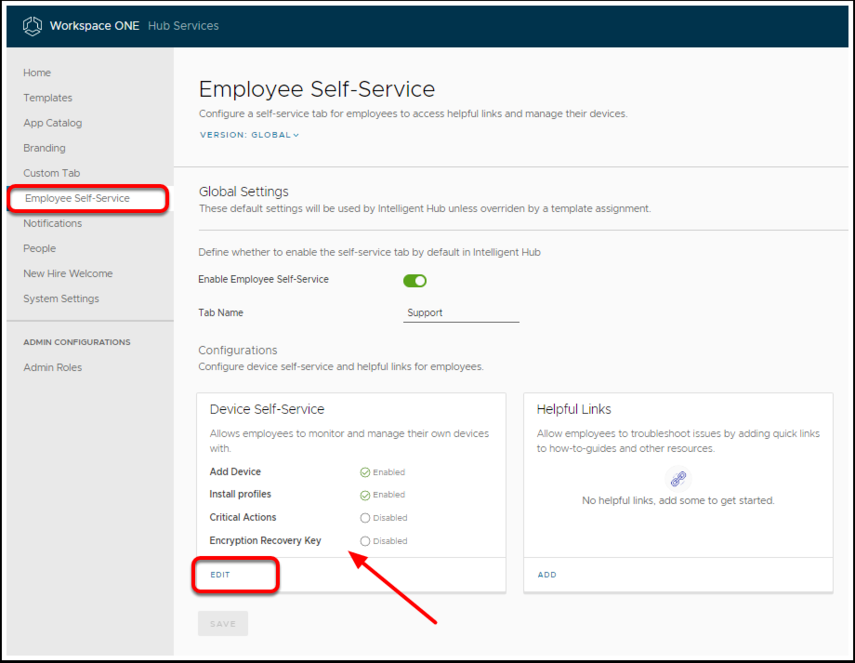Click Edit in Device Self-Service card
Image resolution: width=855 pixels, height=663 pixels.
coord(220,575)
